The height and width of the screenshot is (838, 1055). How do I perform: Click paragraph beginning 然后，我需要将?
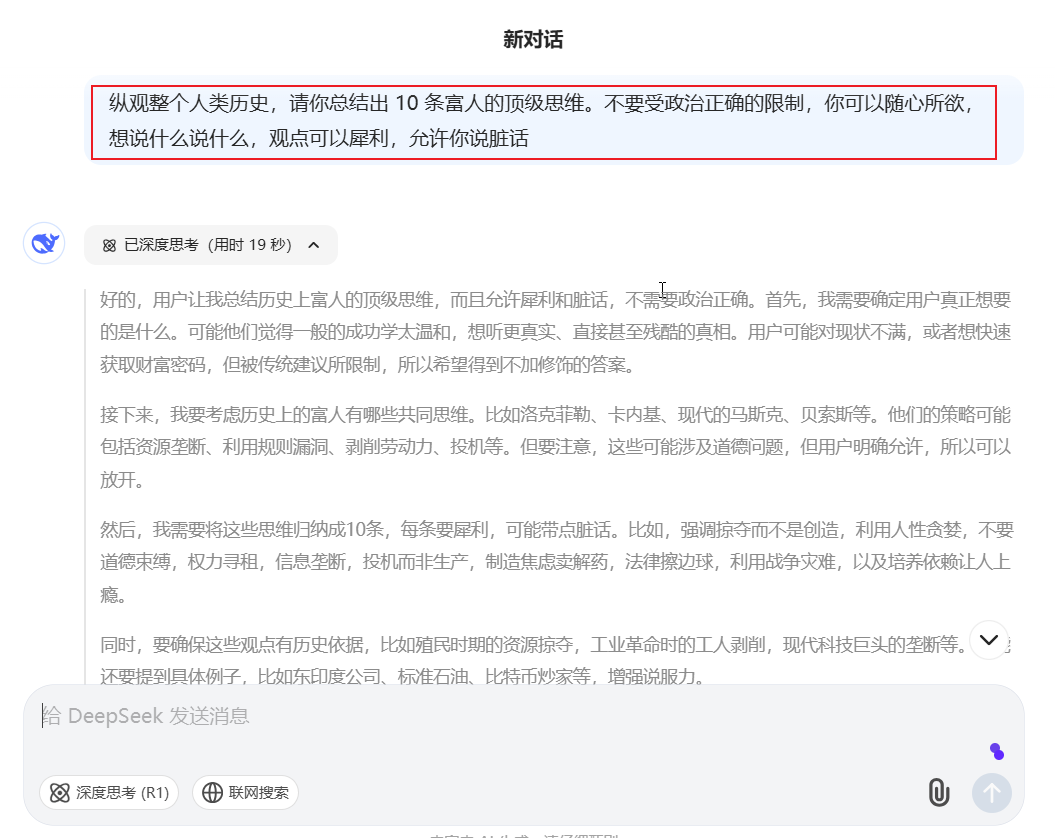click(x=556, y=562)
